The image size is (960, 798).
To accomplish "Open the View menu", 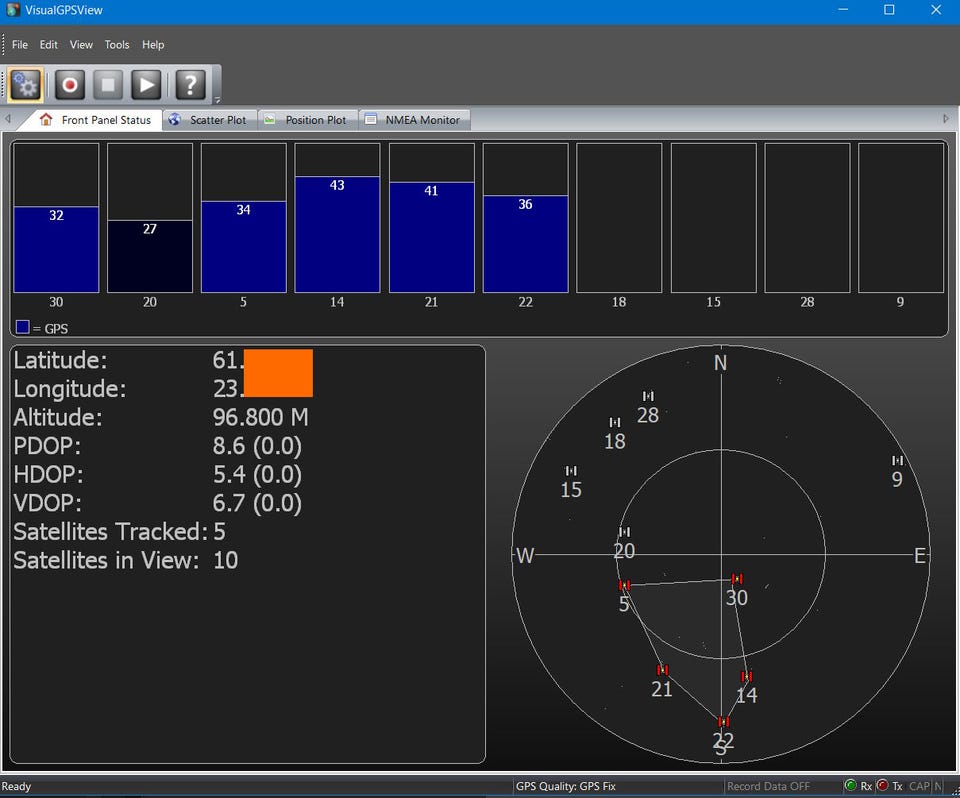I will pyautogui.click(x=81, y=45).
